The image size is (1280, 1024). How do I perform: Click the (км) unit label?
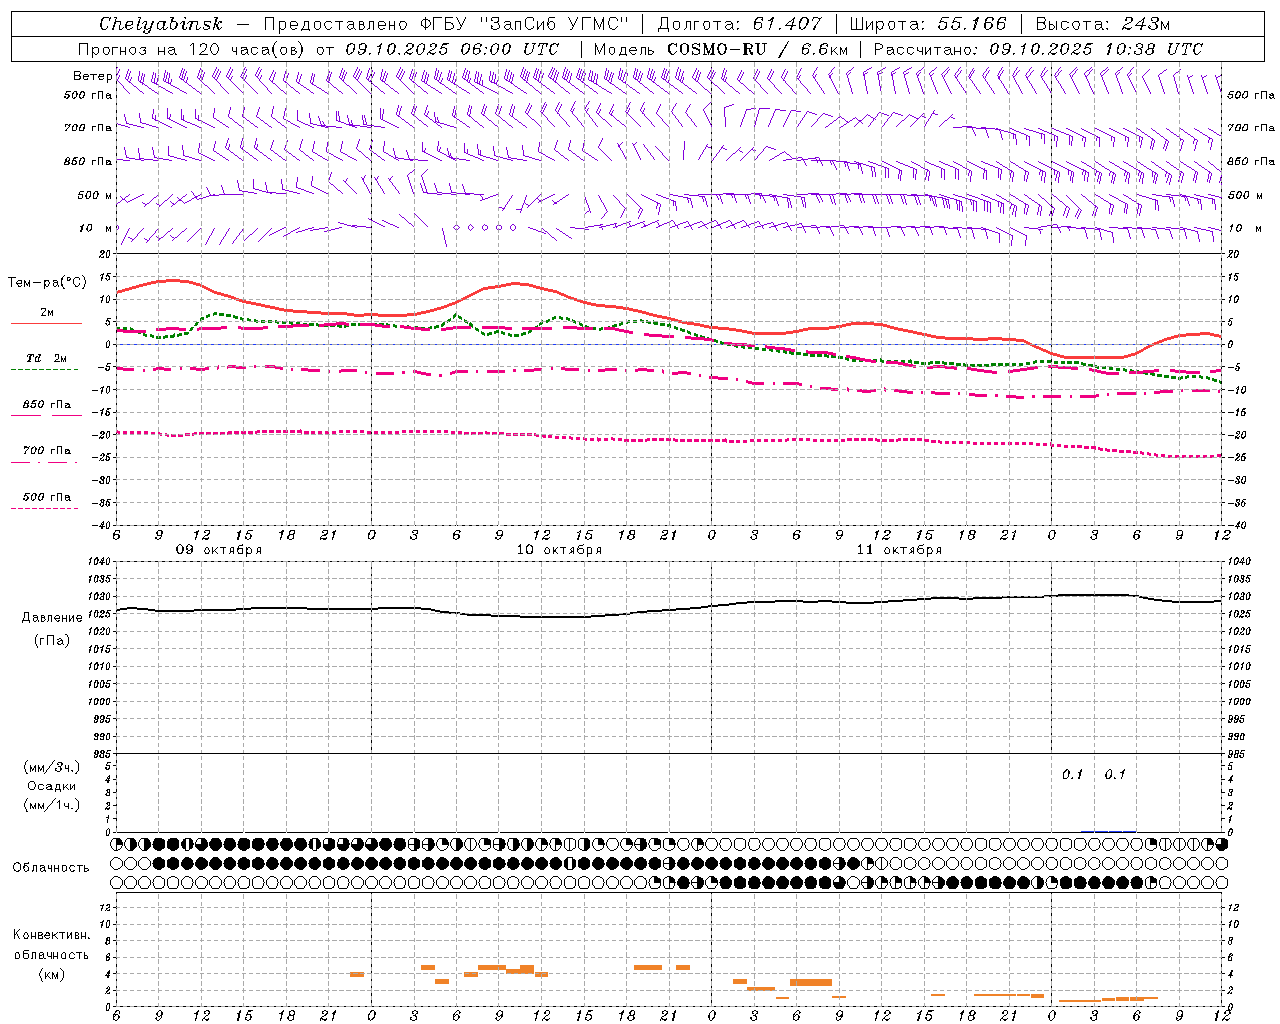click(x=51, y=974)
